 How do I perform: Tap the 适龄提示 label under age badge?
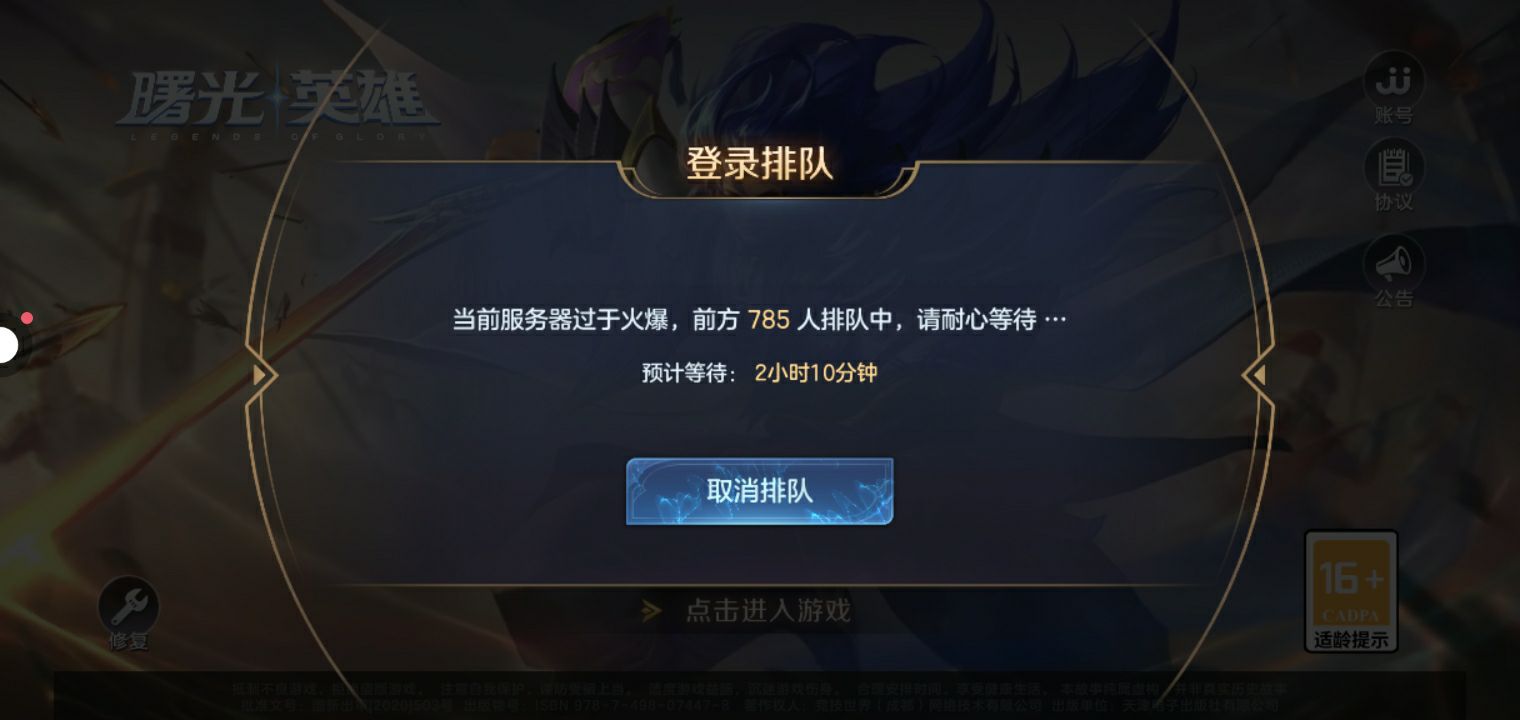coord(1351,639)
